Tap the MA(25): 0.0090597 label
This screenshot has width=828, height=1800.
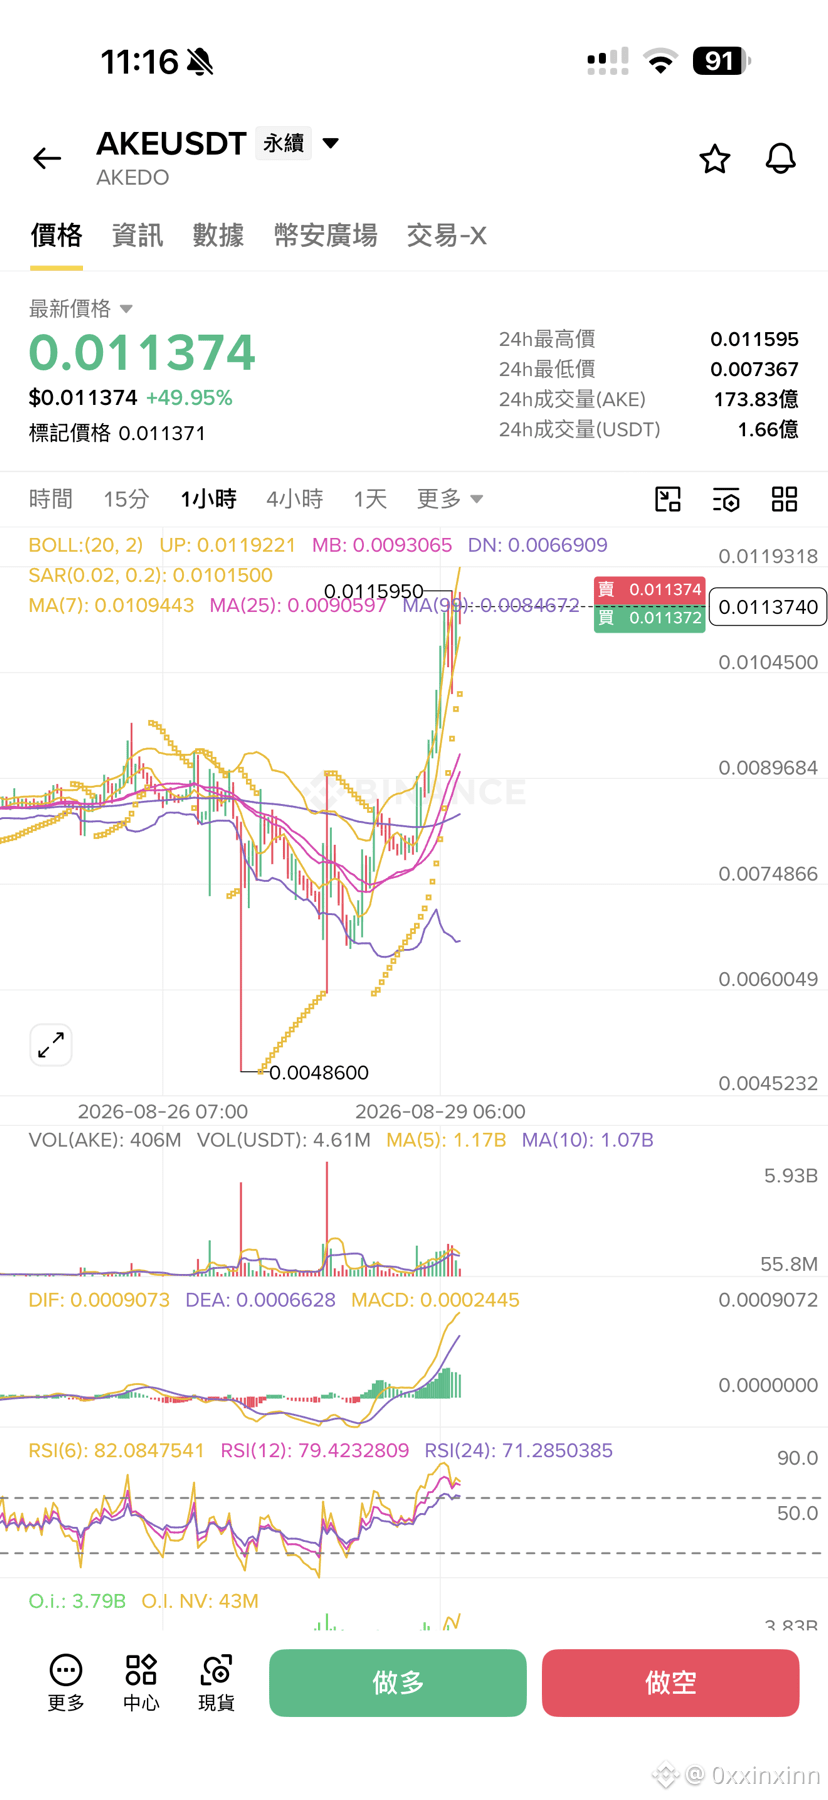(x=298, y=605)
